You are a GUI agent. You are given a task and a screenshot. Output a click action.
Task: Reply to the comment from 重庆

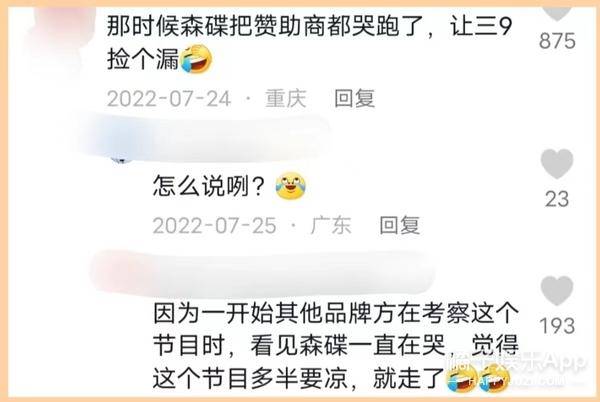tap(355, 99)
